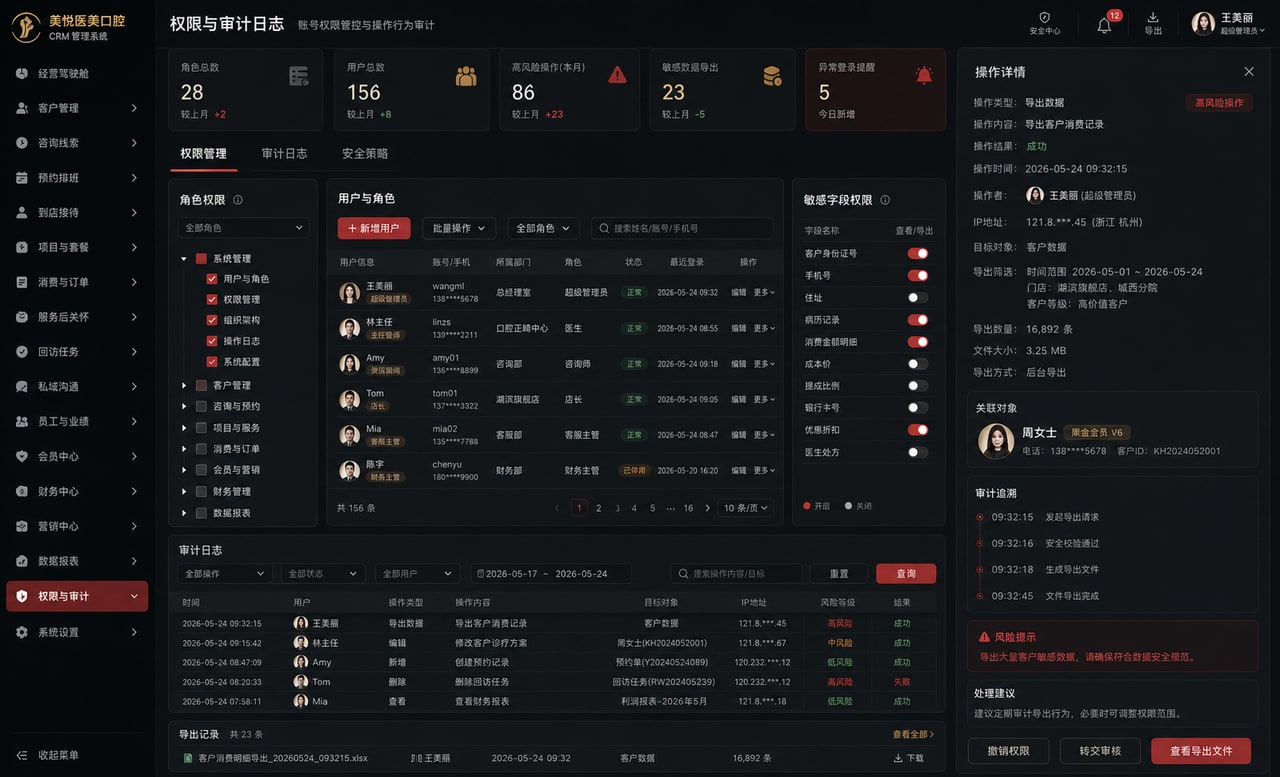Click the 收起菜单 collapse icon
The image size is (1280, 777).
(x=22, y=755)
